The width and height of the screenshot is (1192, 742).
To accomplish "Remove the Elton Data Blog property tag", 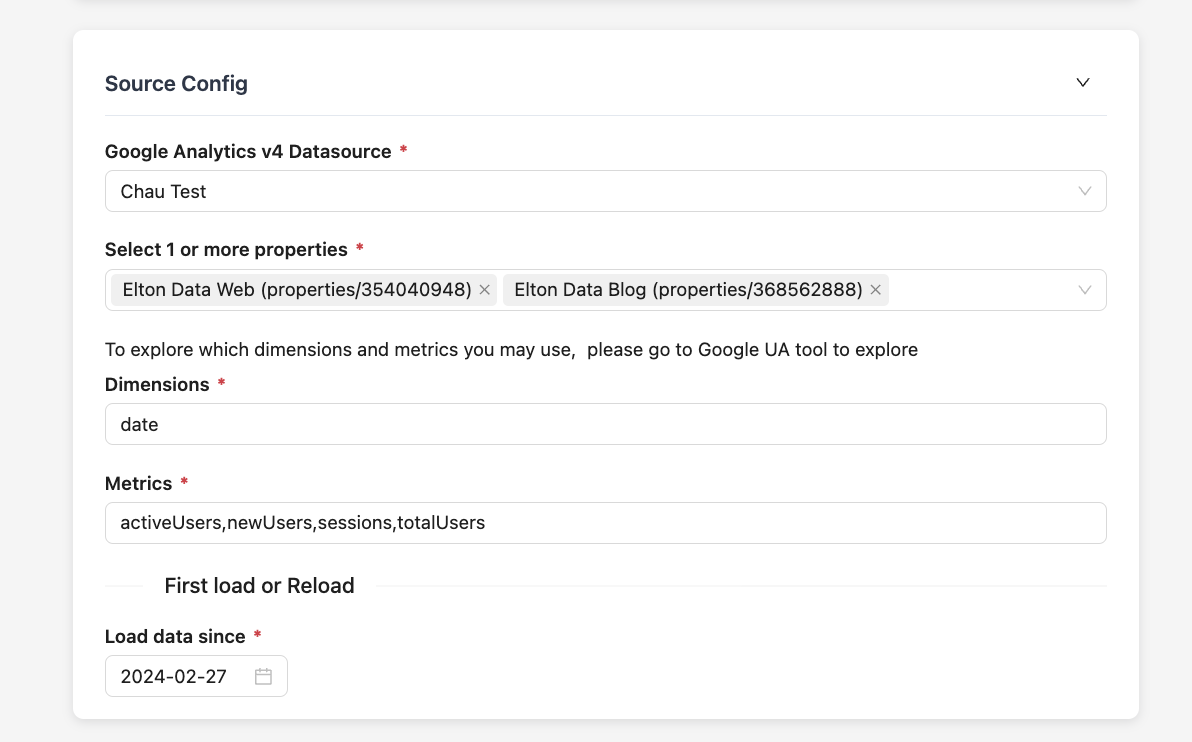I will click(x=875, y=290).
